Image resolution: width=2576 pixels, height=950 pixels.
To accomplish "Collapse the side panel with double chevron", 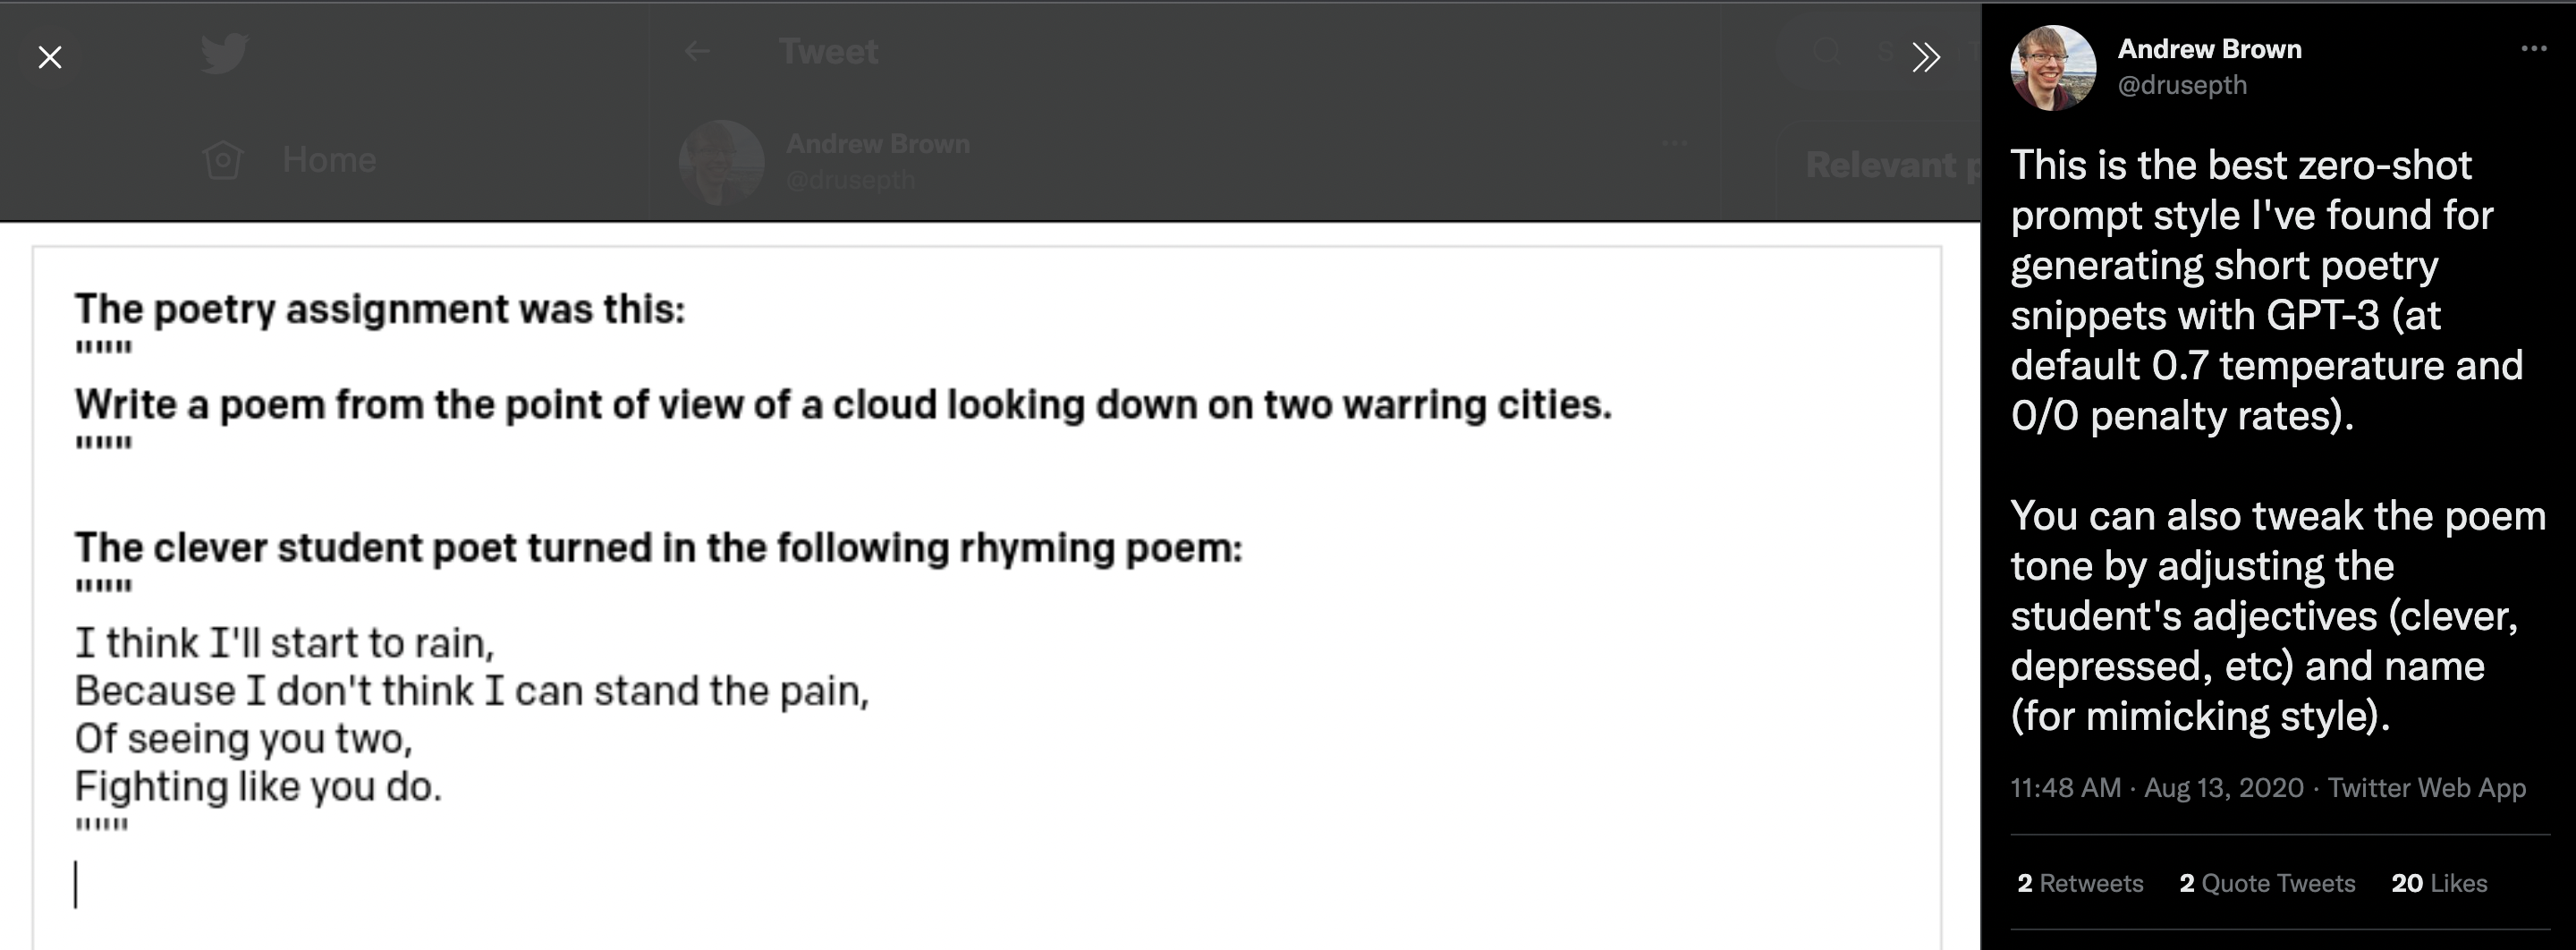I will click(x=1925, y=57).
